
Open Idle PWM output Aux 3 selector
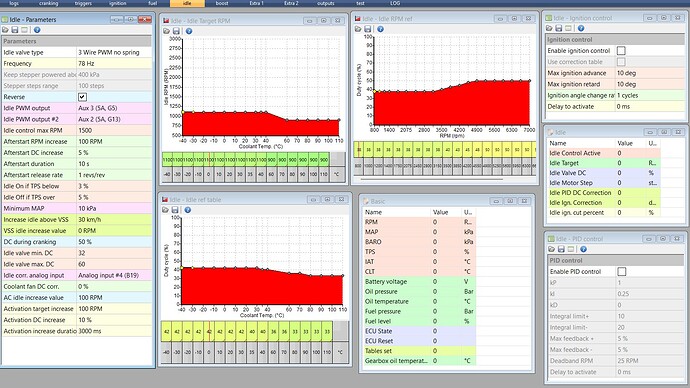tap(114, 108)
